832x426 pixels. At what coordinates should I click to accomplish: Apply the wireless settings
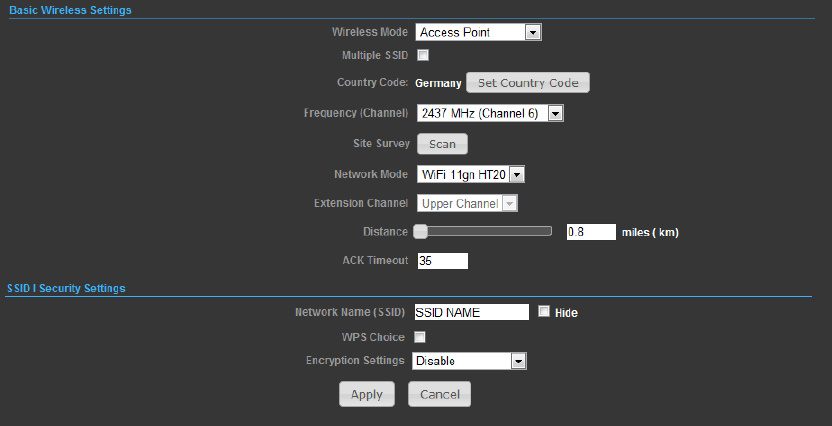[367, 394]
